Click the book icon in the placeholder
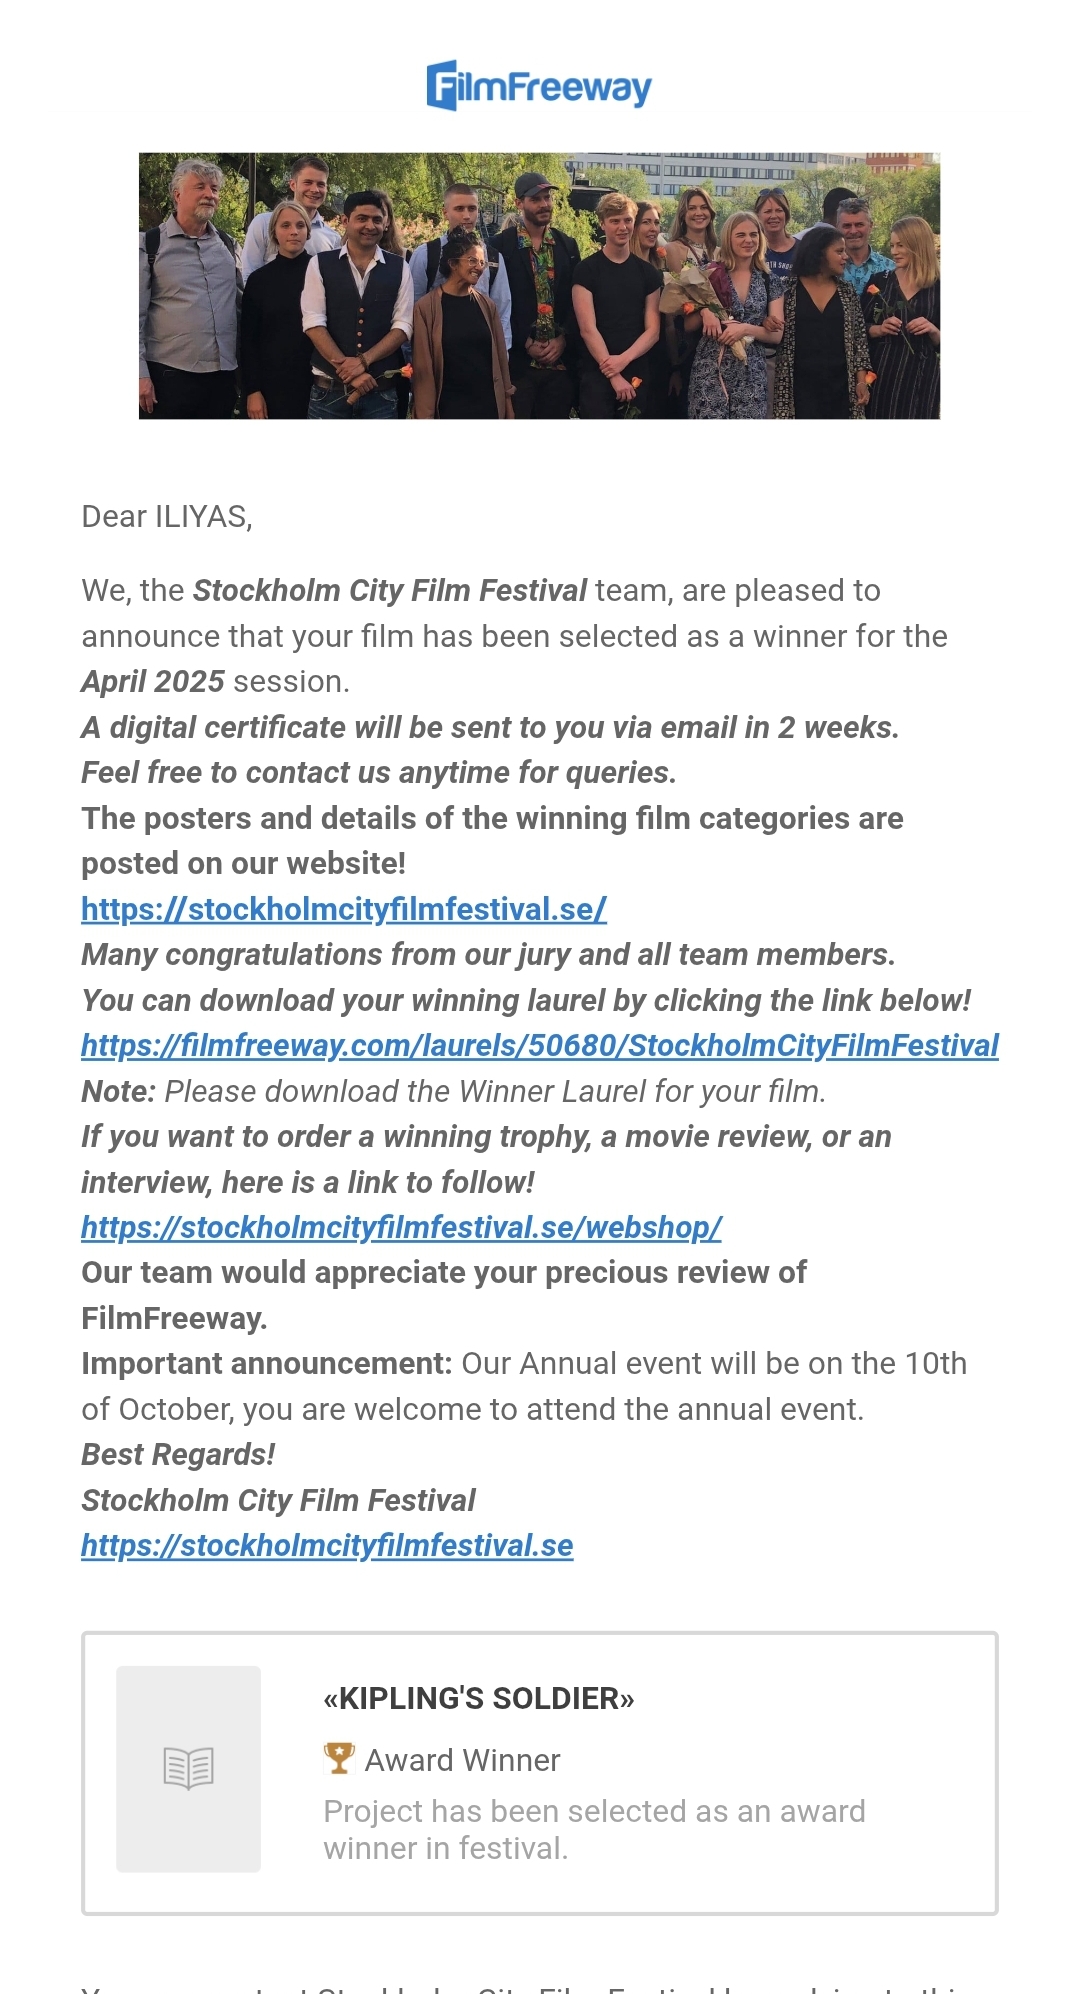This screenshot has height=1994, width=1080. pyautogui.click(x=188, y=1768)
